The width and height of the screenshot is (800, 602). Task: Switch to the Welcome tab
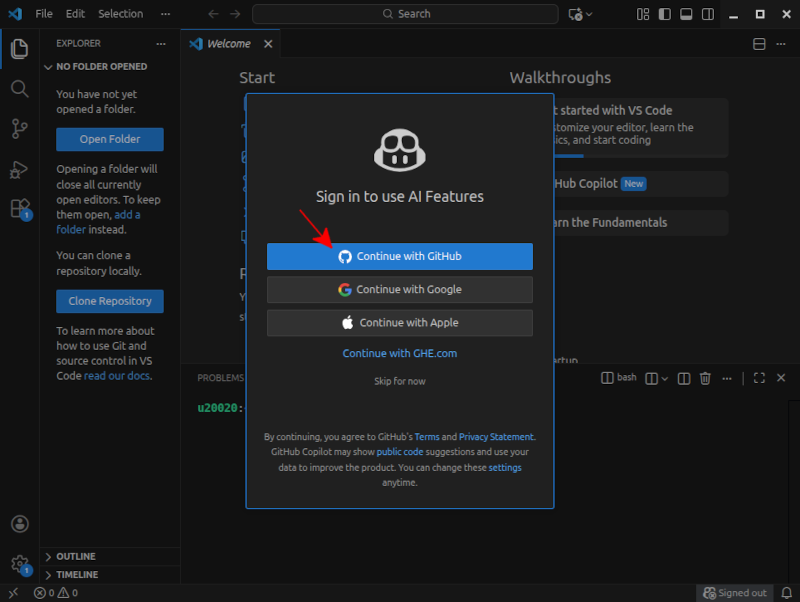click(228, 44)
